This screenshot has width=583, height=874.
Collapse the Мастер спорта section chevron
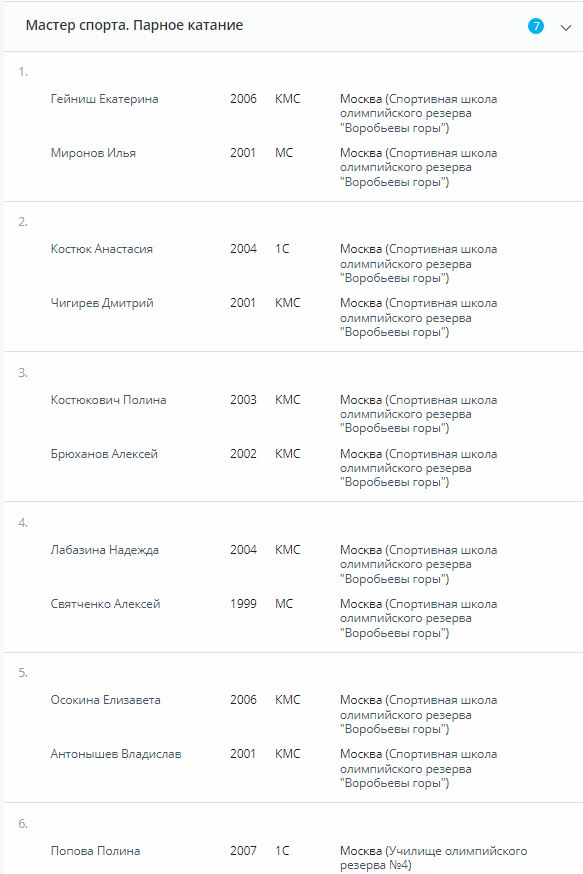click(x=566, y=27)
